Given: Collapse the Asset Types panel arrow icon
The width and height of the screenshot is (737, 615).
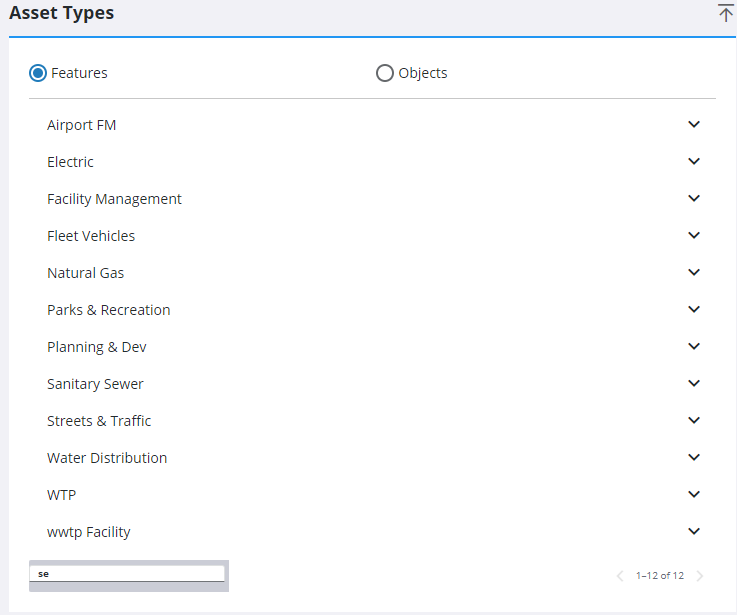Looking at the screenshot, I should tap(725, 13).
